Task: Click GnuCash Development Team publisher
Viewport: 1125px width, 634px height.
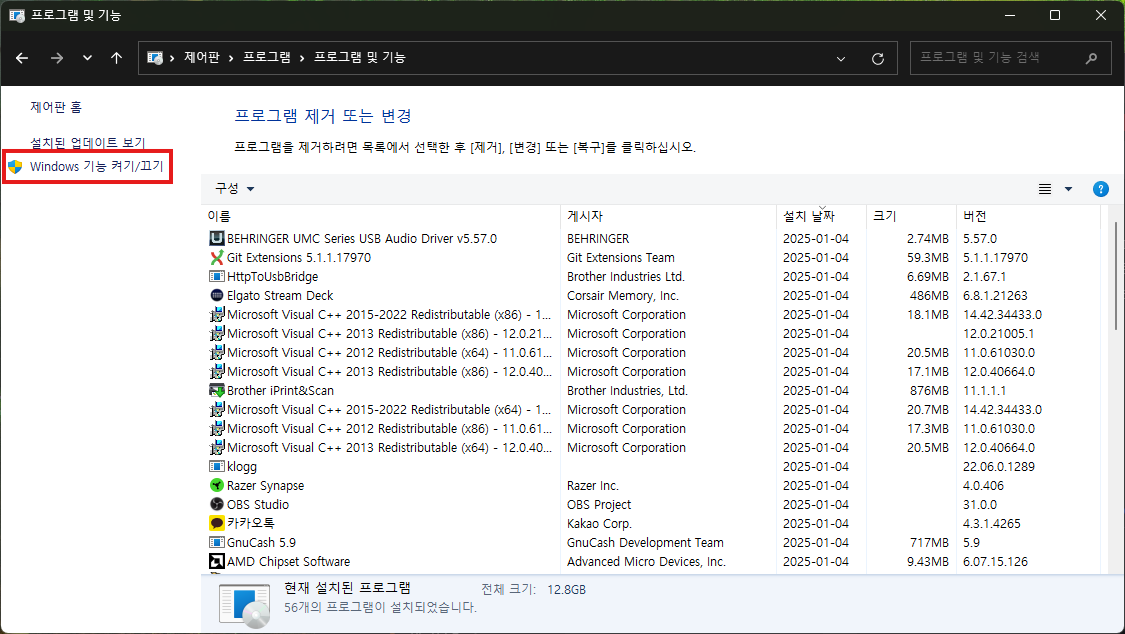Action: point(645,542)
